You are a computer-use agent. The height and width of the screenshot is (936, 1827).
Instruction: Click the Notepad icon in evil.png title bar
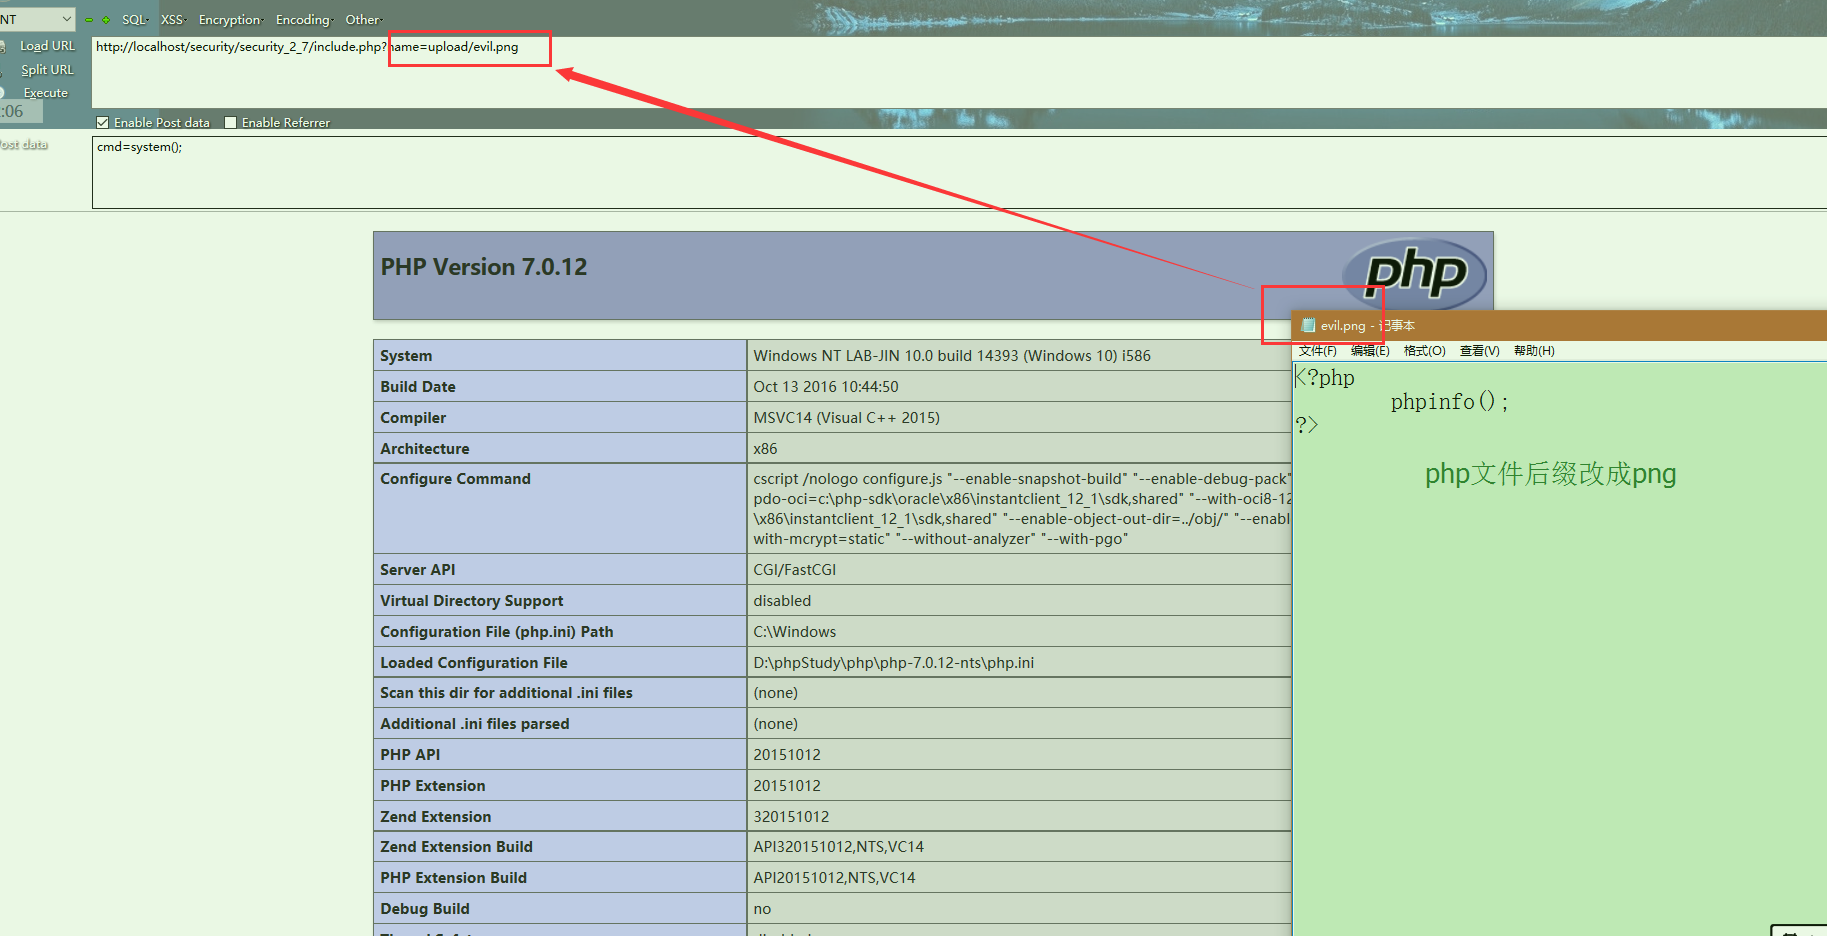click(1308, 325)
